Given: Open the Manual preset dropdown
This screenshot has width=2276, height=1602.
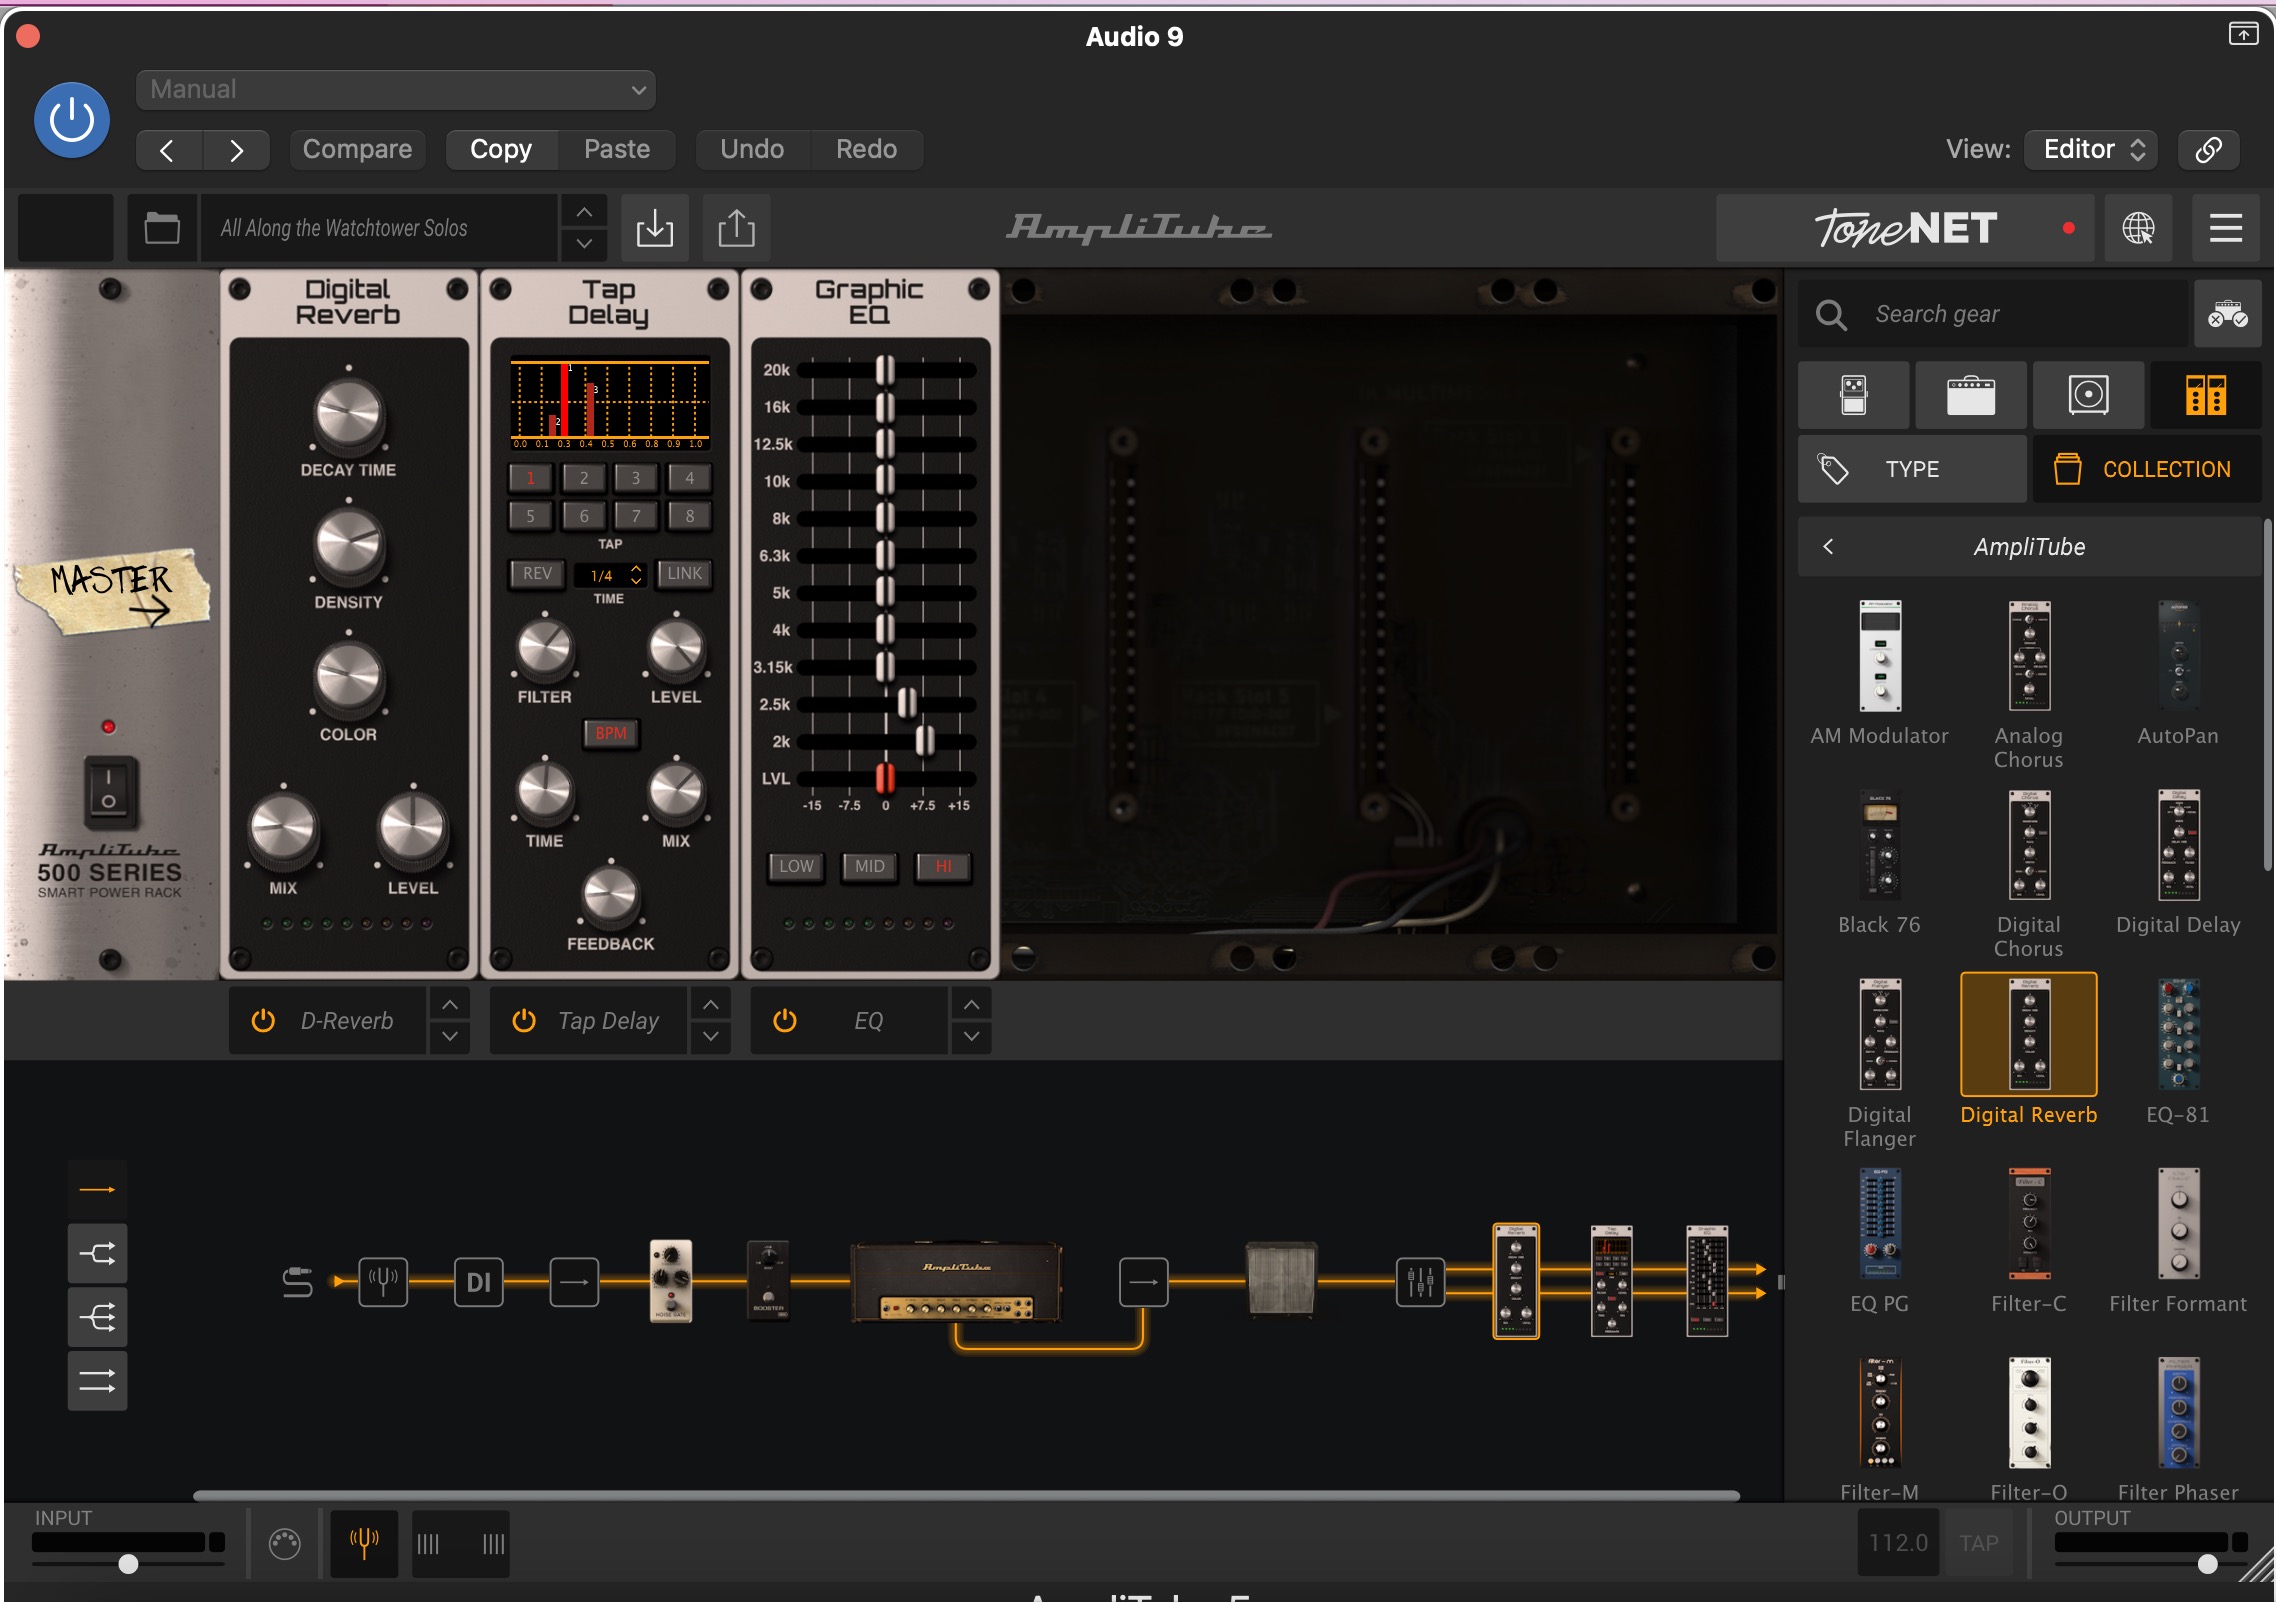Looking at the screenshot, I should (396, 90).
